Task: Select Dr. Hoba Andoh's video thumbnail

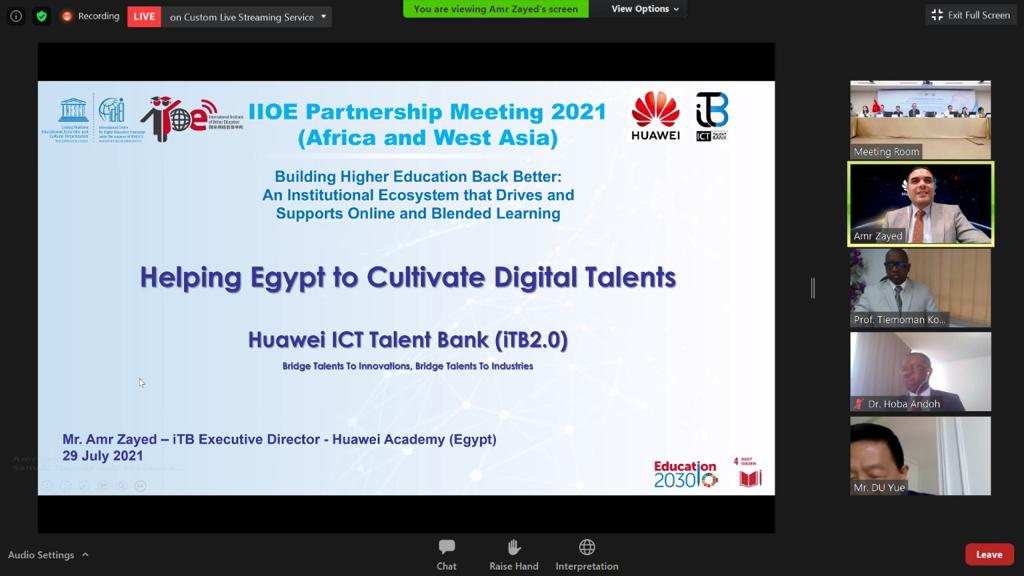Action: coord(920,371)
